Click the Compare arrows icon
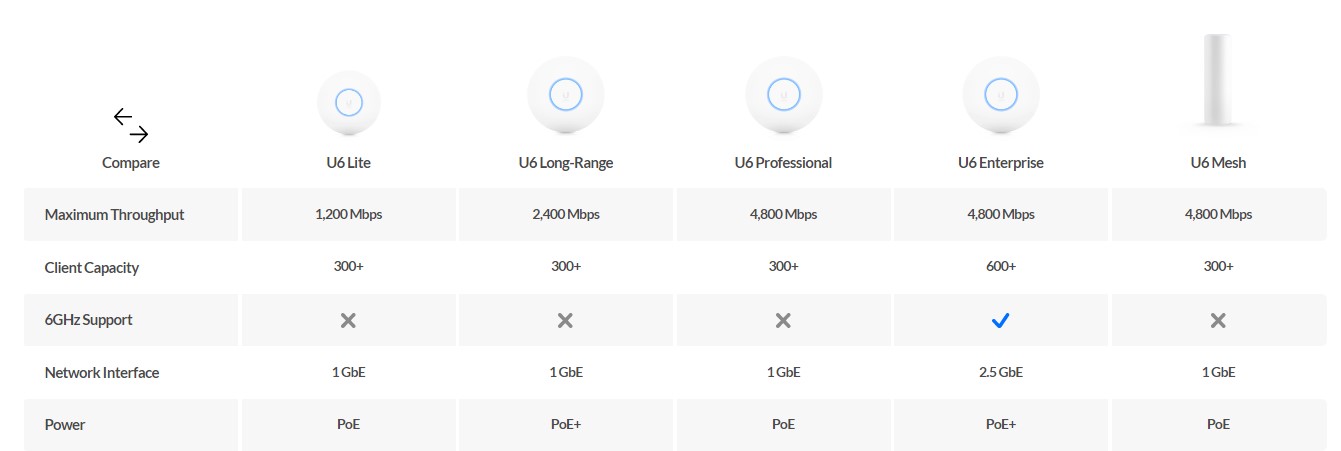Screen dimensions: 1341x451 coord(131,125)
